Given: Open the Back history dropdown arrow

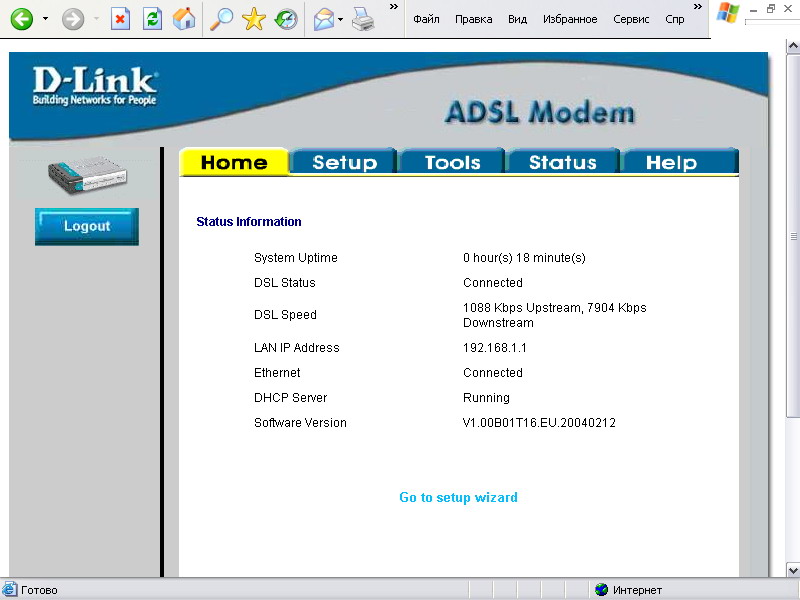Looking at the screenshot, I should pos(45,19).
